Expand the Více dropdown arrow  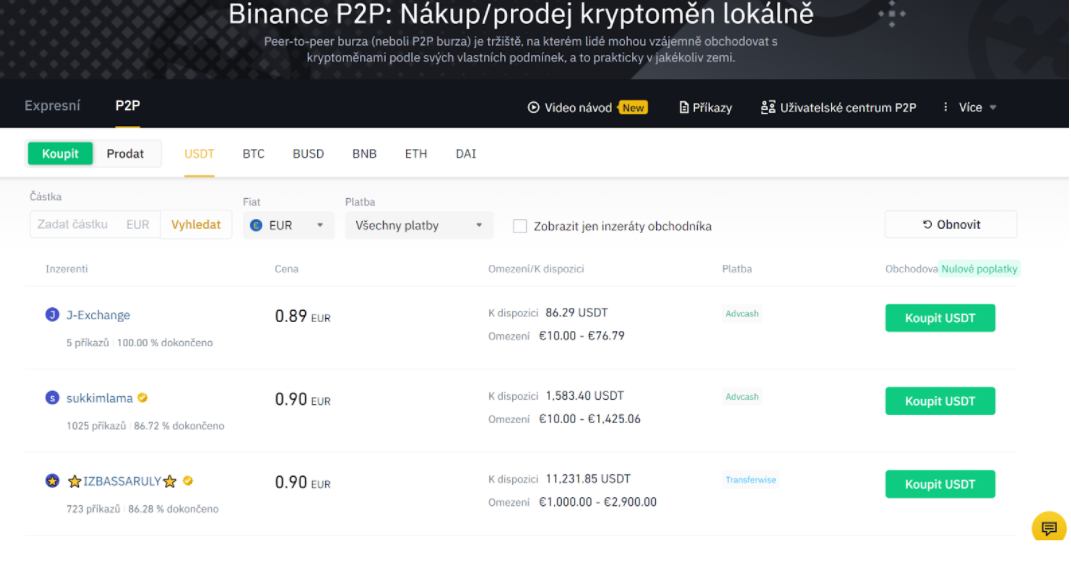(993, 107)
